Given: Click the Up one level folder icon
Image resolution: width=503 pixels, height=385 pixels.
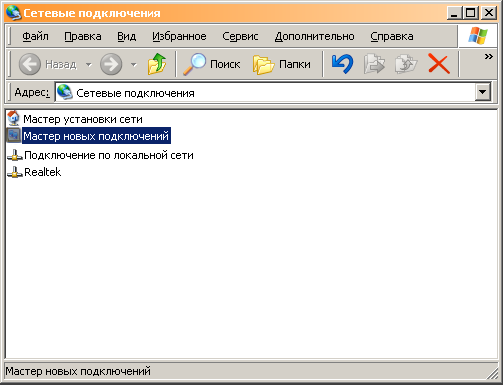Looking at the screenshot, I should coord(157,64).
